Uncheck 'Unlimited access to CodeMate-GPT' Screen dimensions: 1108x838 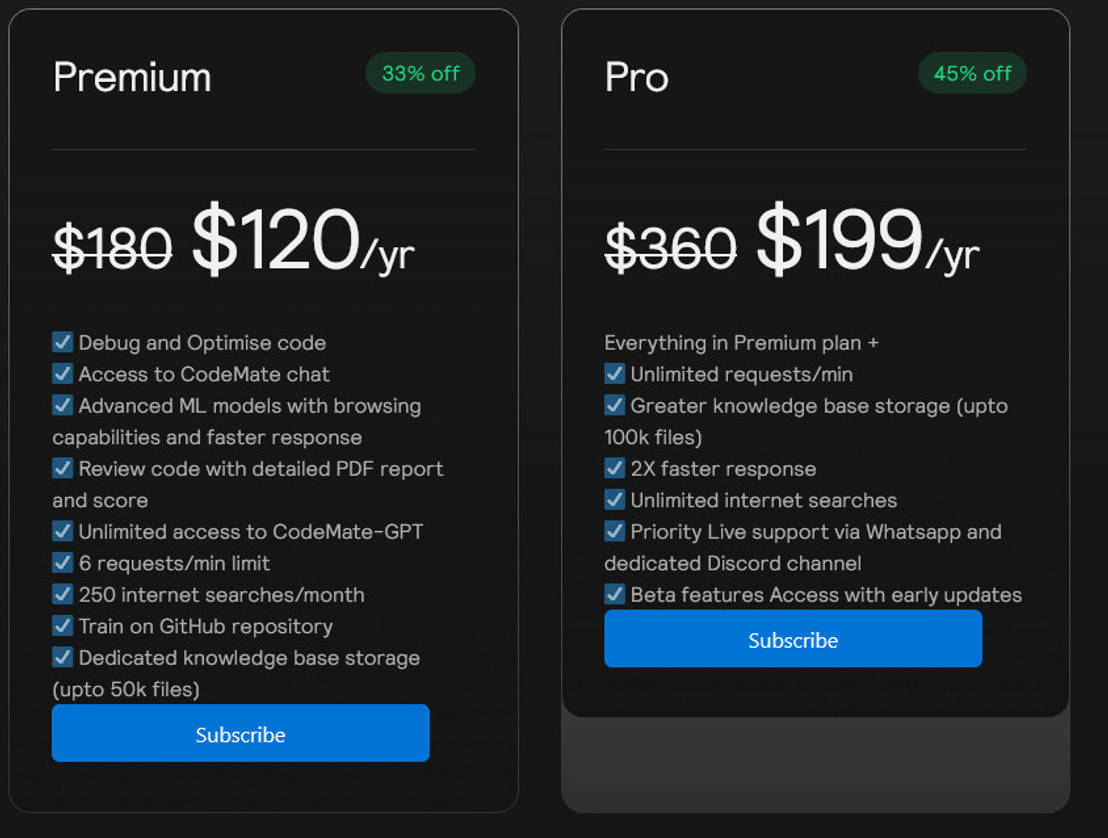pyautogui.click(x=62, y=531)
